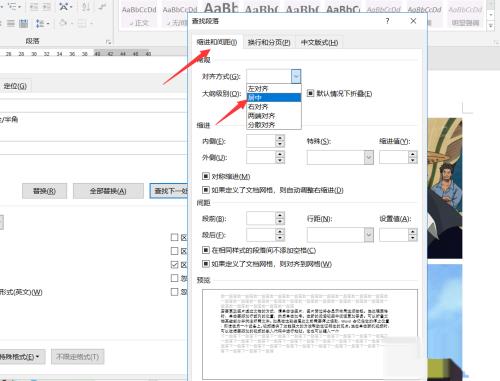This screenshot has height=381, width=500.
Task: Click the shading paint bucket icon
Action: 63,23
